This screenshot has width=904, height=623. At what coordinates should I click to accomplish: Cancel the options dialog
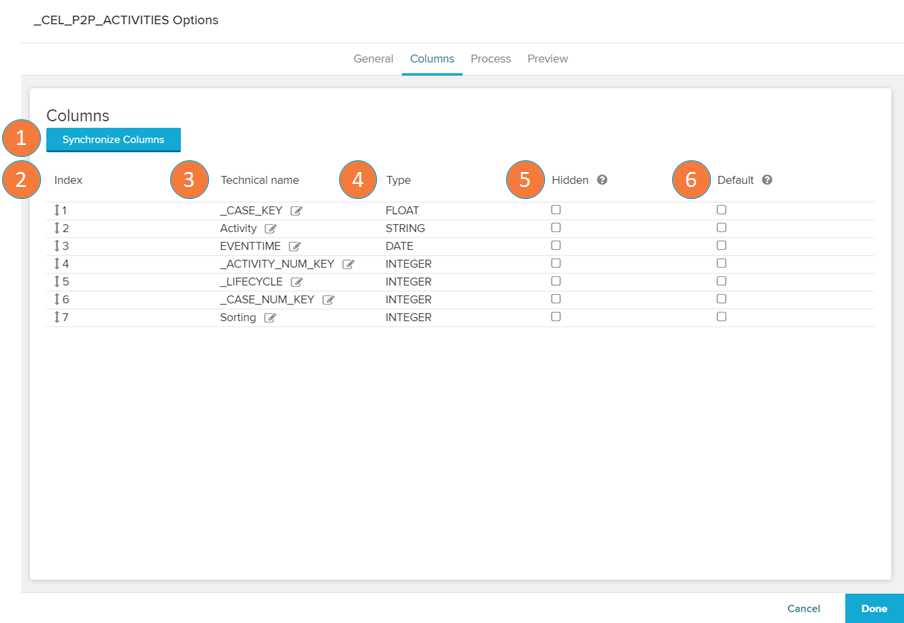click(803, 608)
